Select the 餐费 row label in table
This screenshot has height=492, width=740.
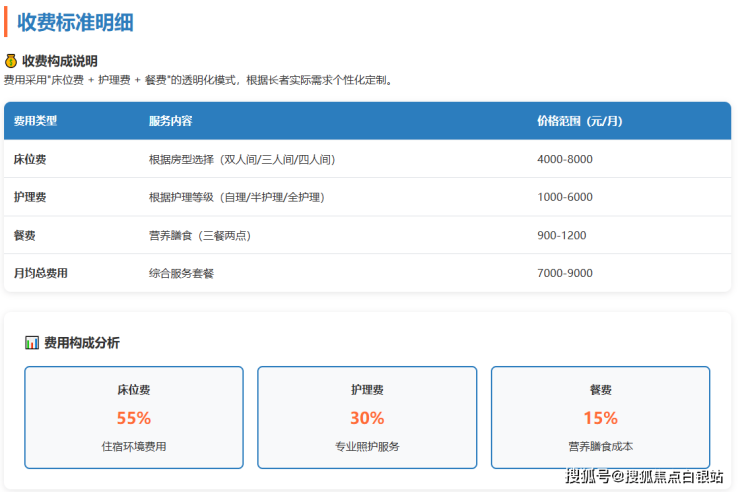[25, 235]
